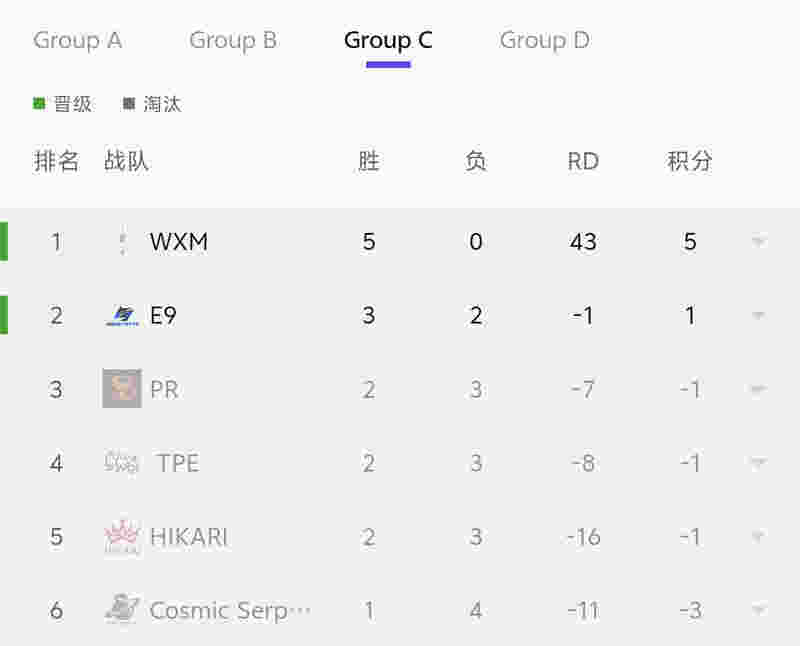Screen dimensions: 800x646
Task: Click the TPE team logo
Action: [122, 463]
